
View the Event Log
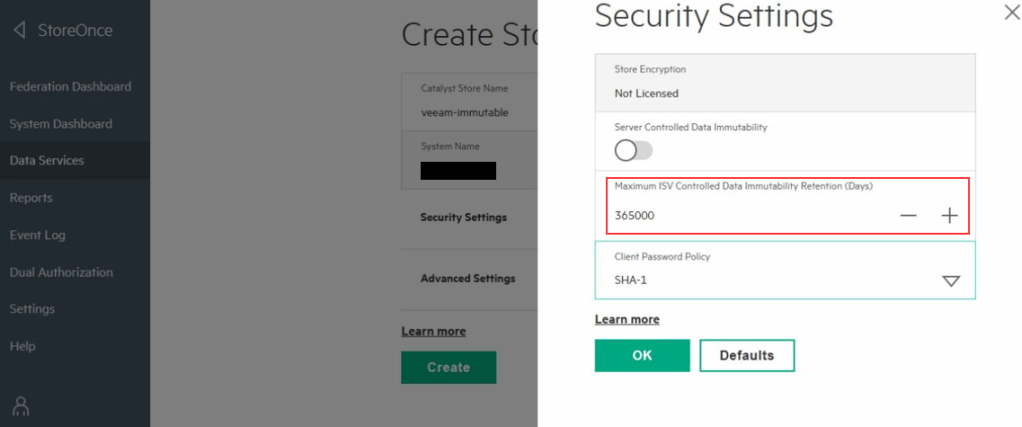(x=37, y=235)
